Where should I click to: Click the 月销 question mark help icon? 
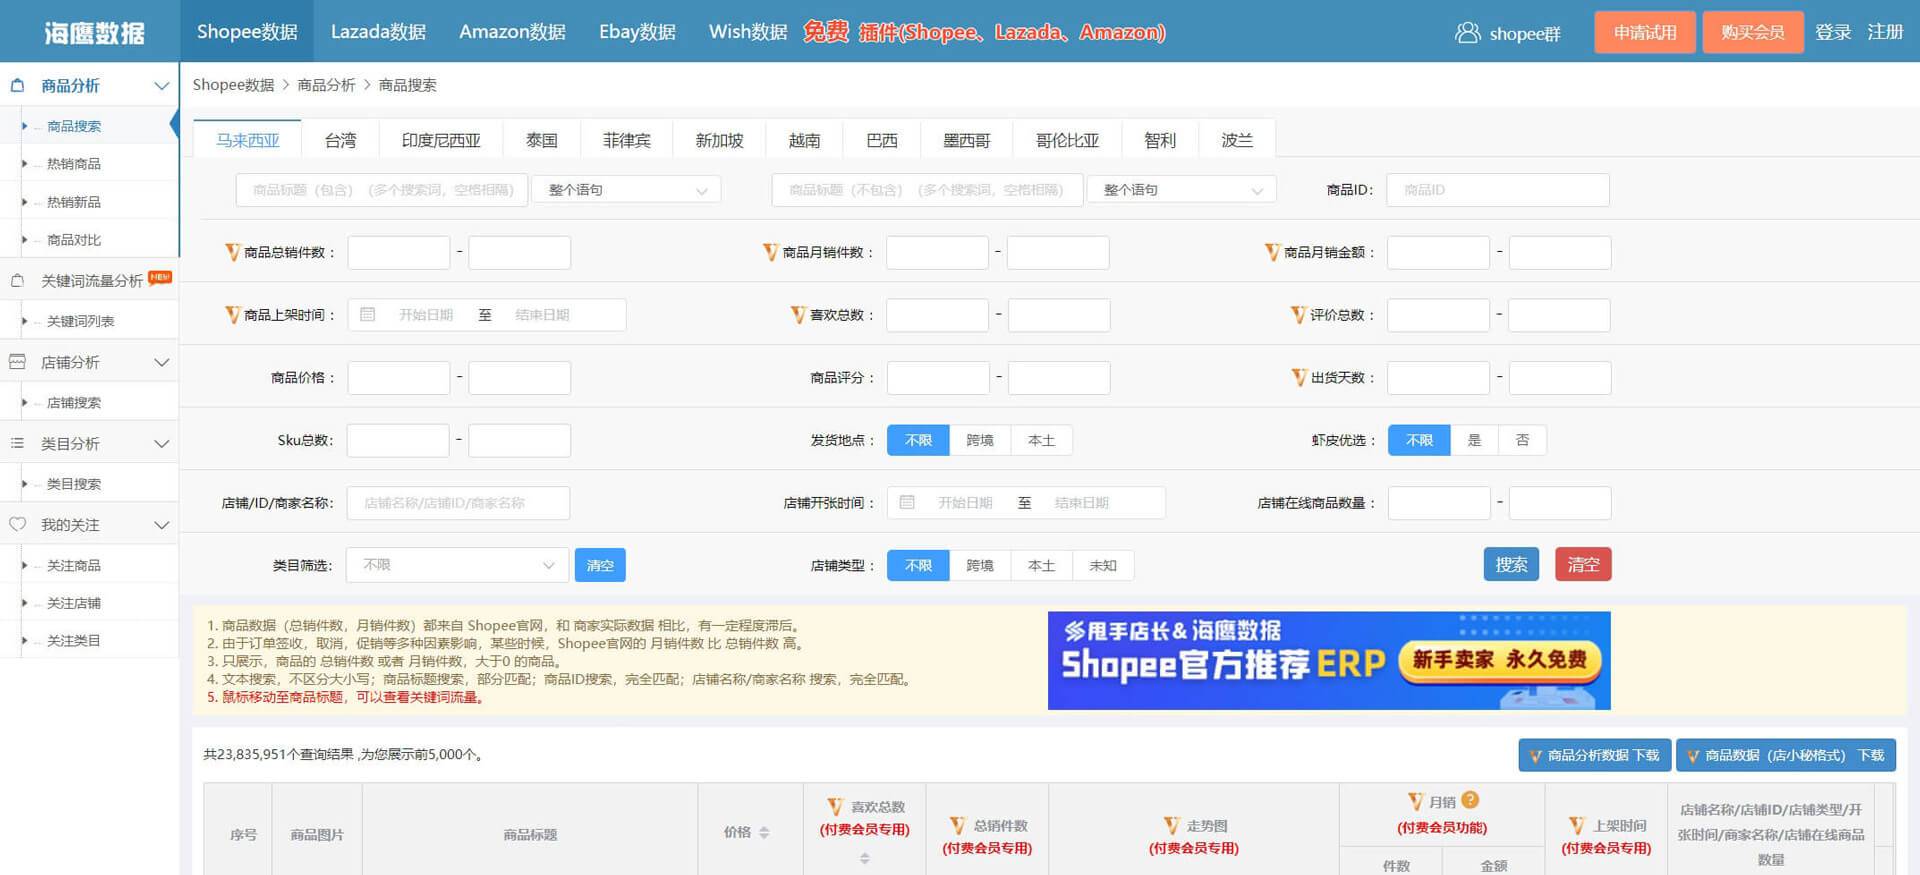(x=1469, y=800)
